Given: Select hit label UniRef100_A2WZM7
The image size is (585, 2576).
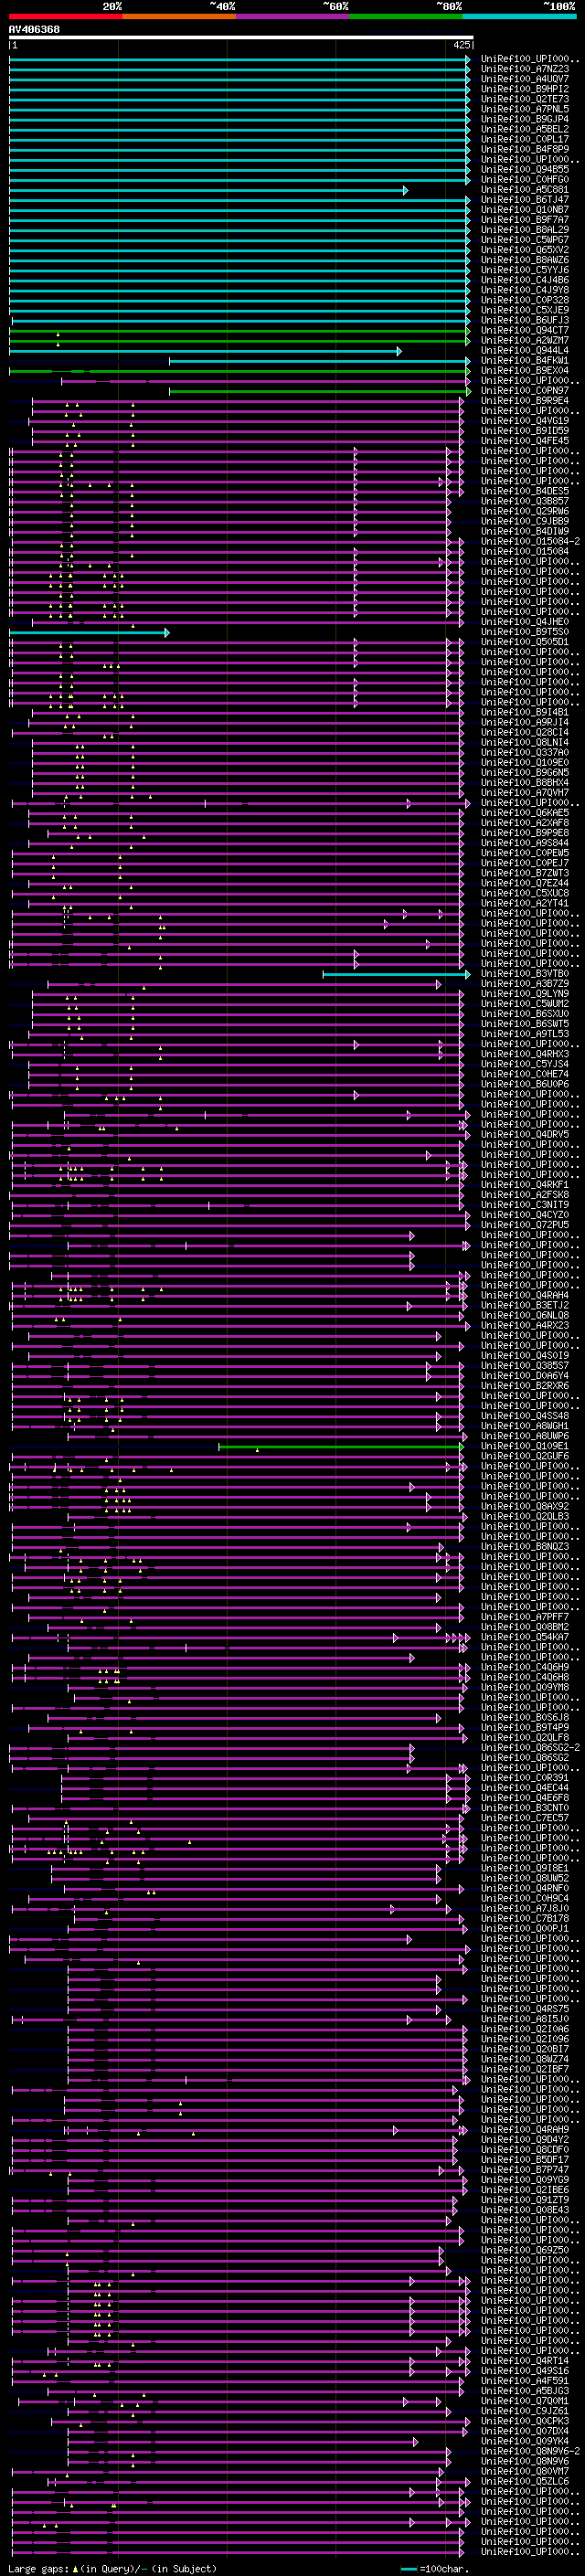Looking at the screenshot, I should click(x=525, y=341).
